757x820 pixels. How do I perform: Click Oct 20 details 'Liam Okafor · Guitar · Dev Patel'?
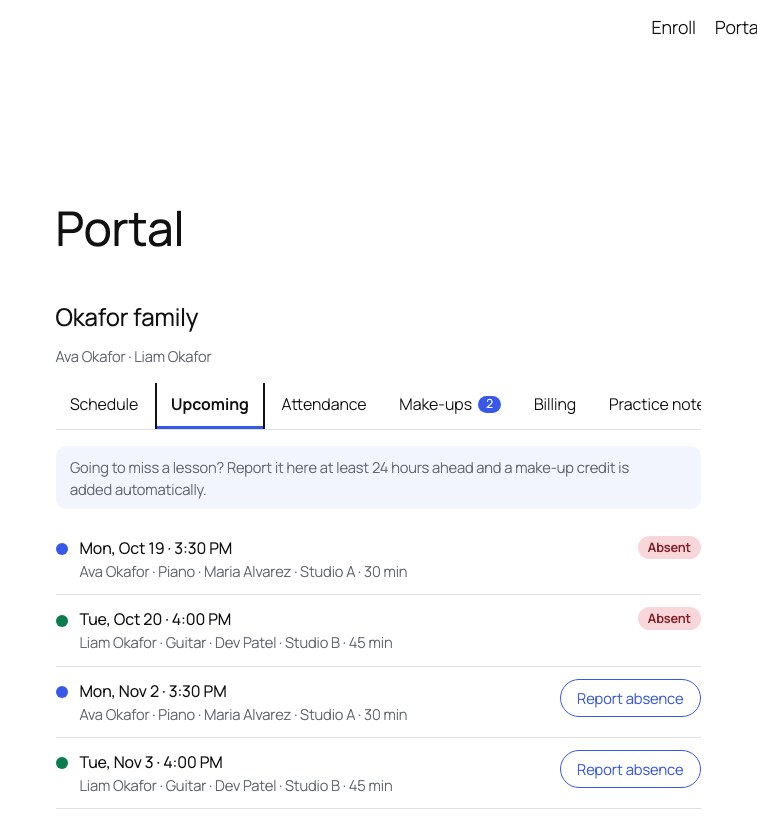(178, 643)
